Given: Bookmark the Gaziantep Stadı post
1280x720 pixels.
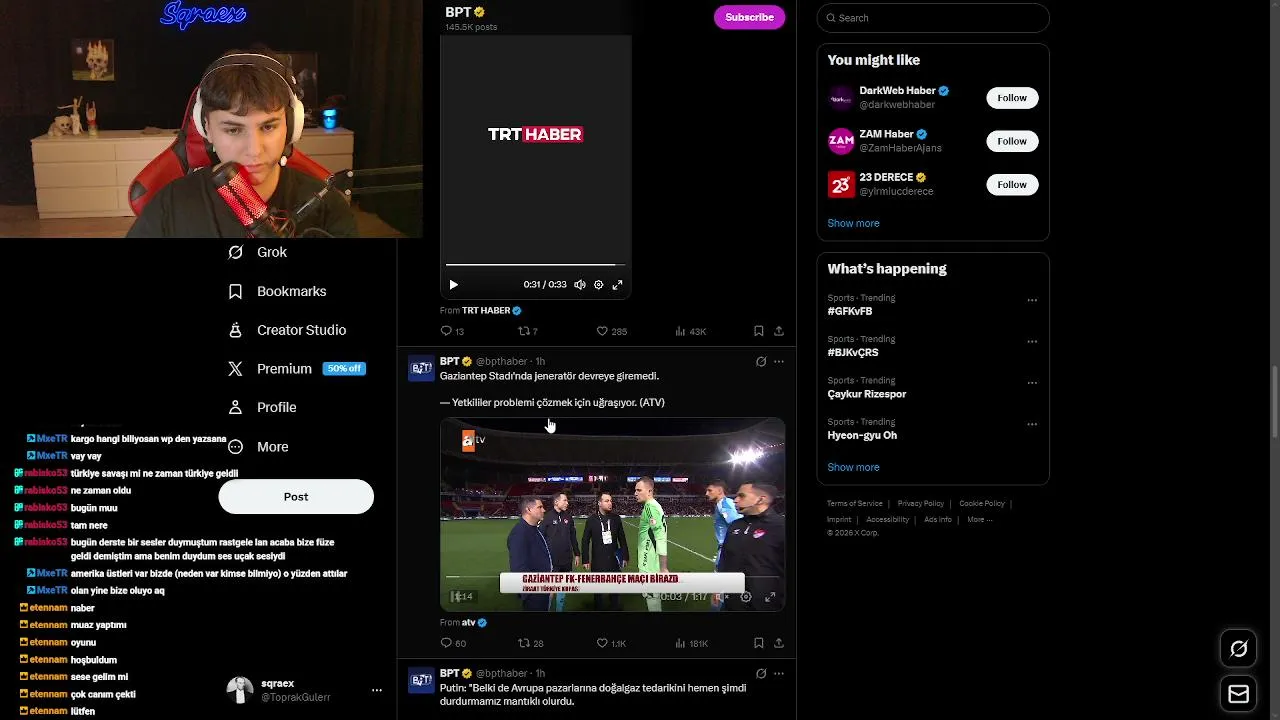Looking at the screenshot, I should point(759,643).
